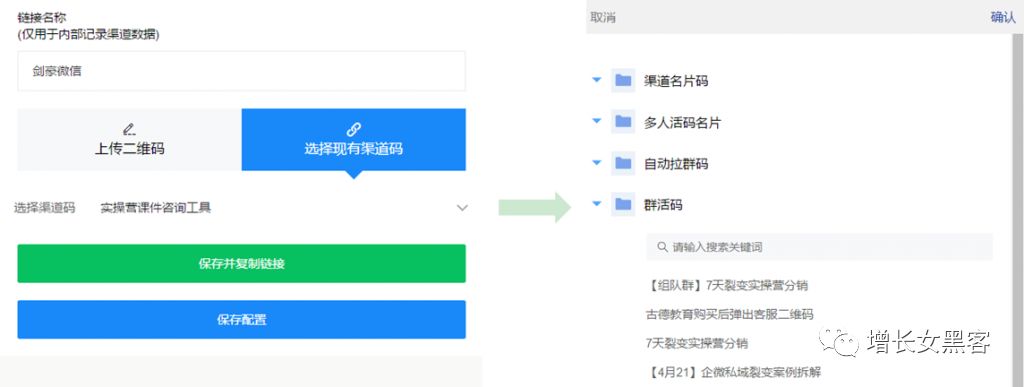Screen dimensions: 1024x387
Task: Click the 群活码 folder icon
Action: coord(623,204)
